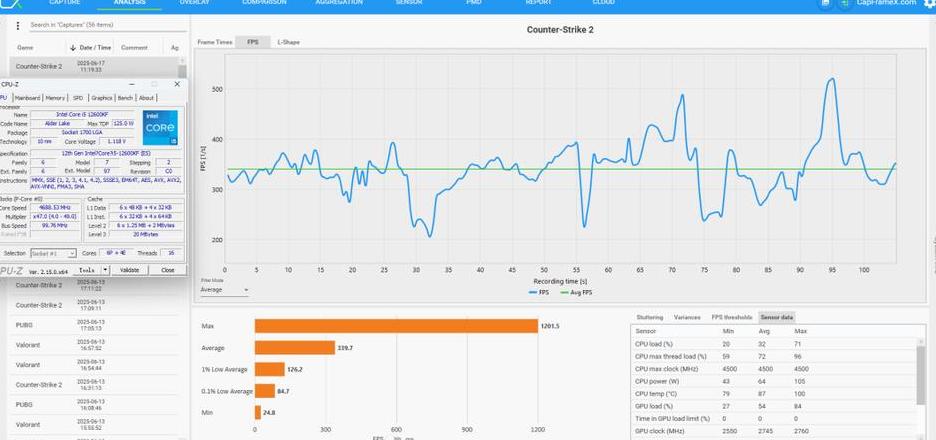Go to the CLOUD tab
This screenshot has width=936, height=440.
pos(603,3)
